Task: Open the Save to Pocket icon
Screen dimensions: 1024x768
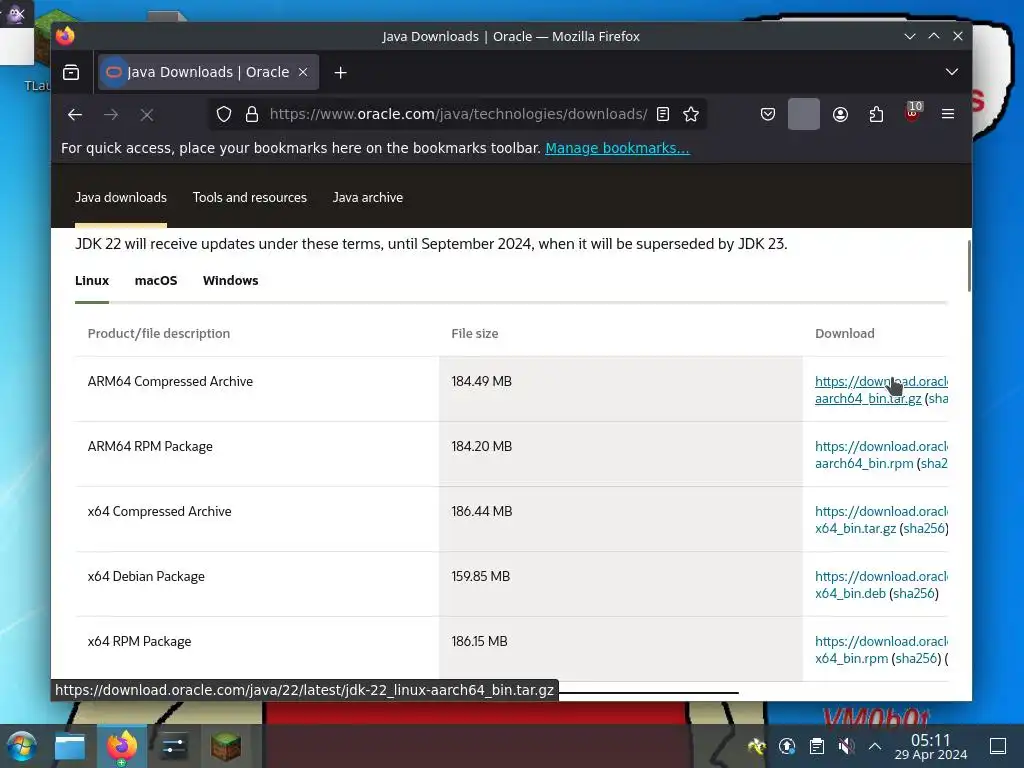Action: [768, 114]
